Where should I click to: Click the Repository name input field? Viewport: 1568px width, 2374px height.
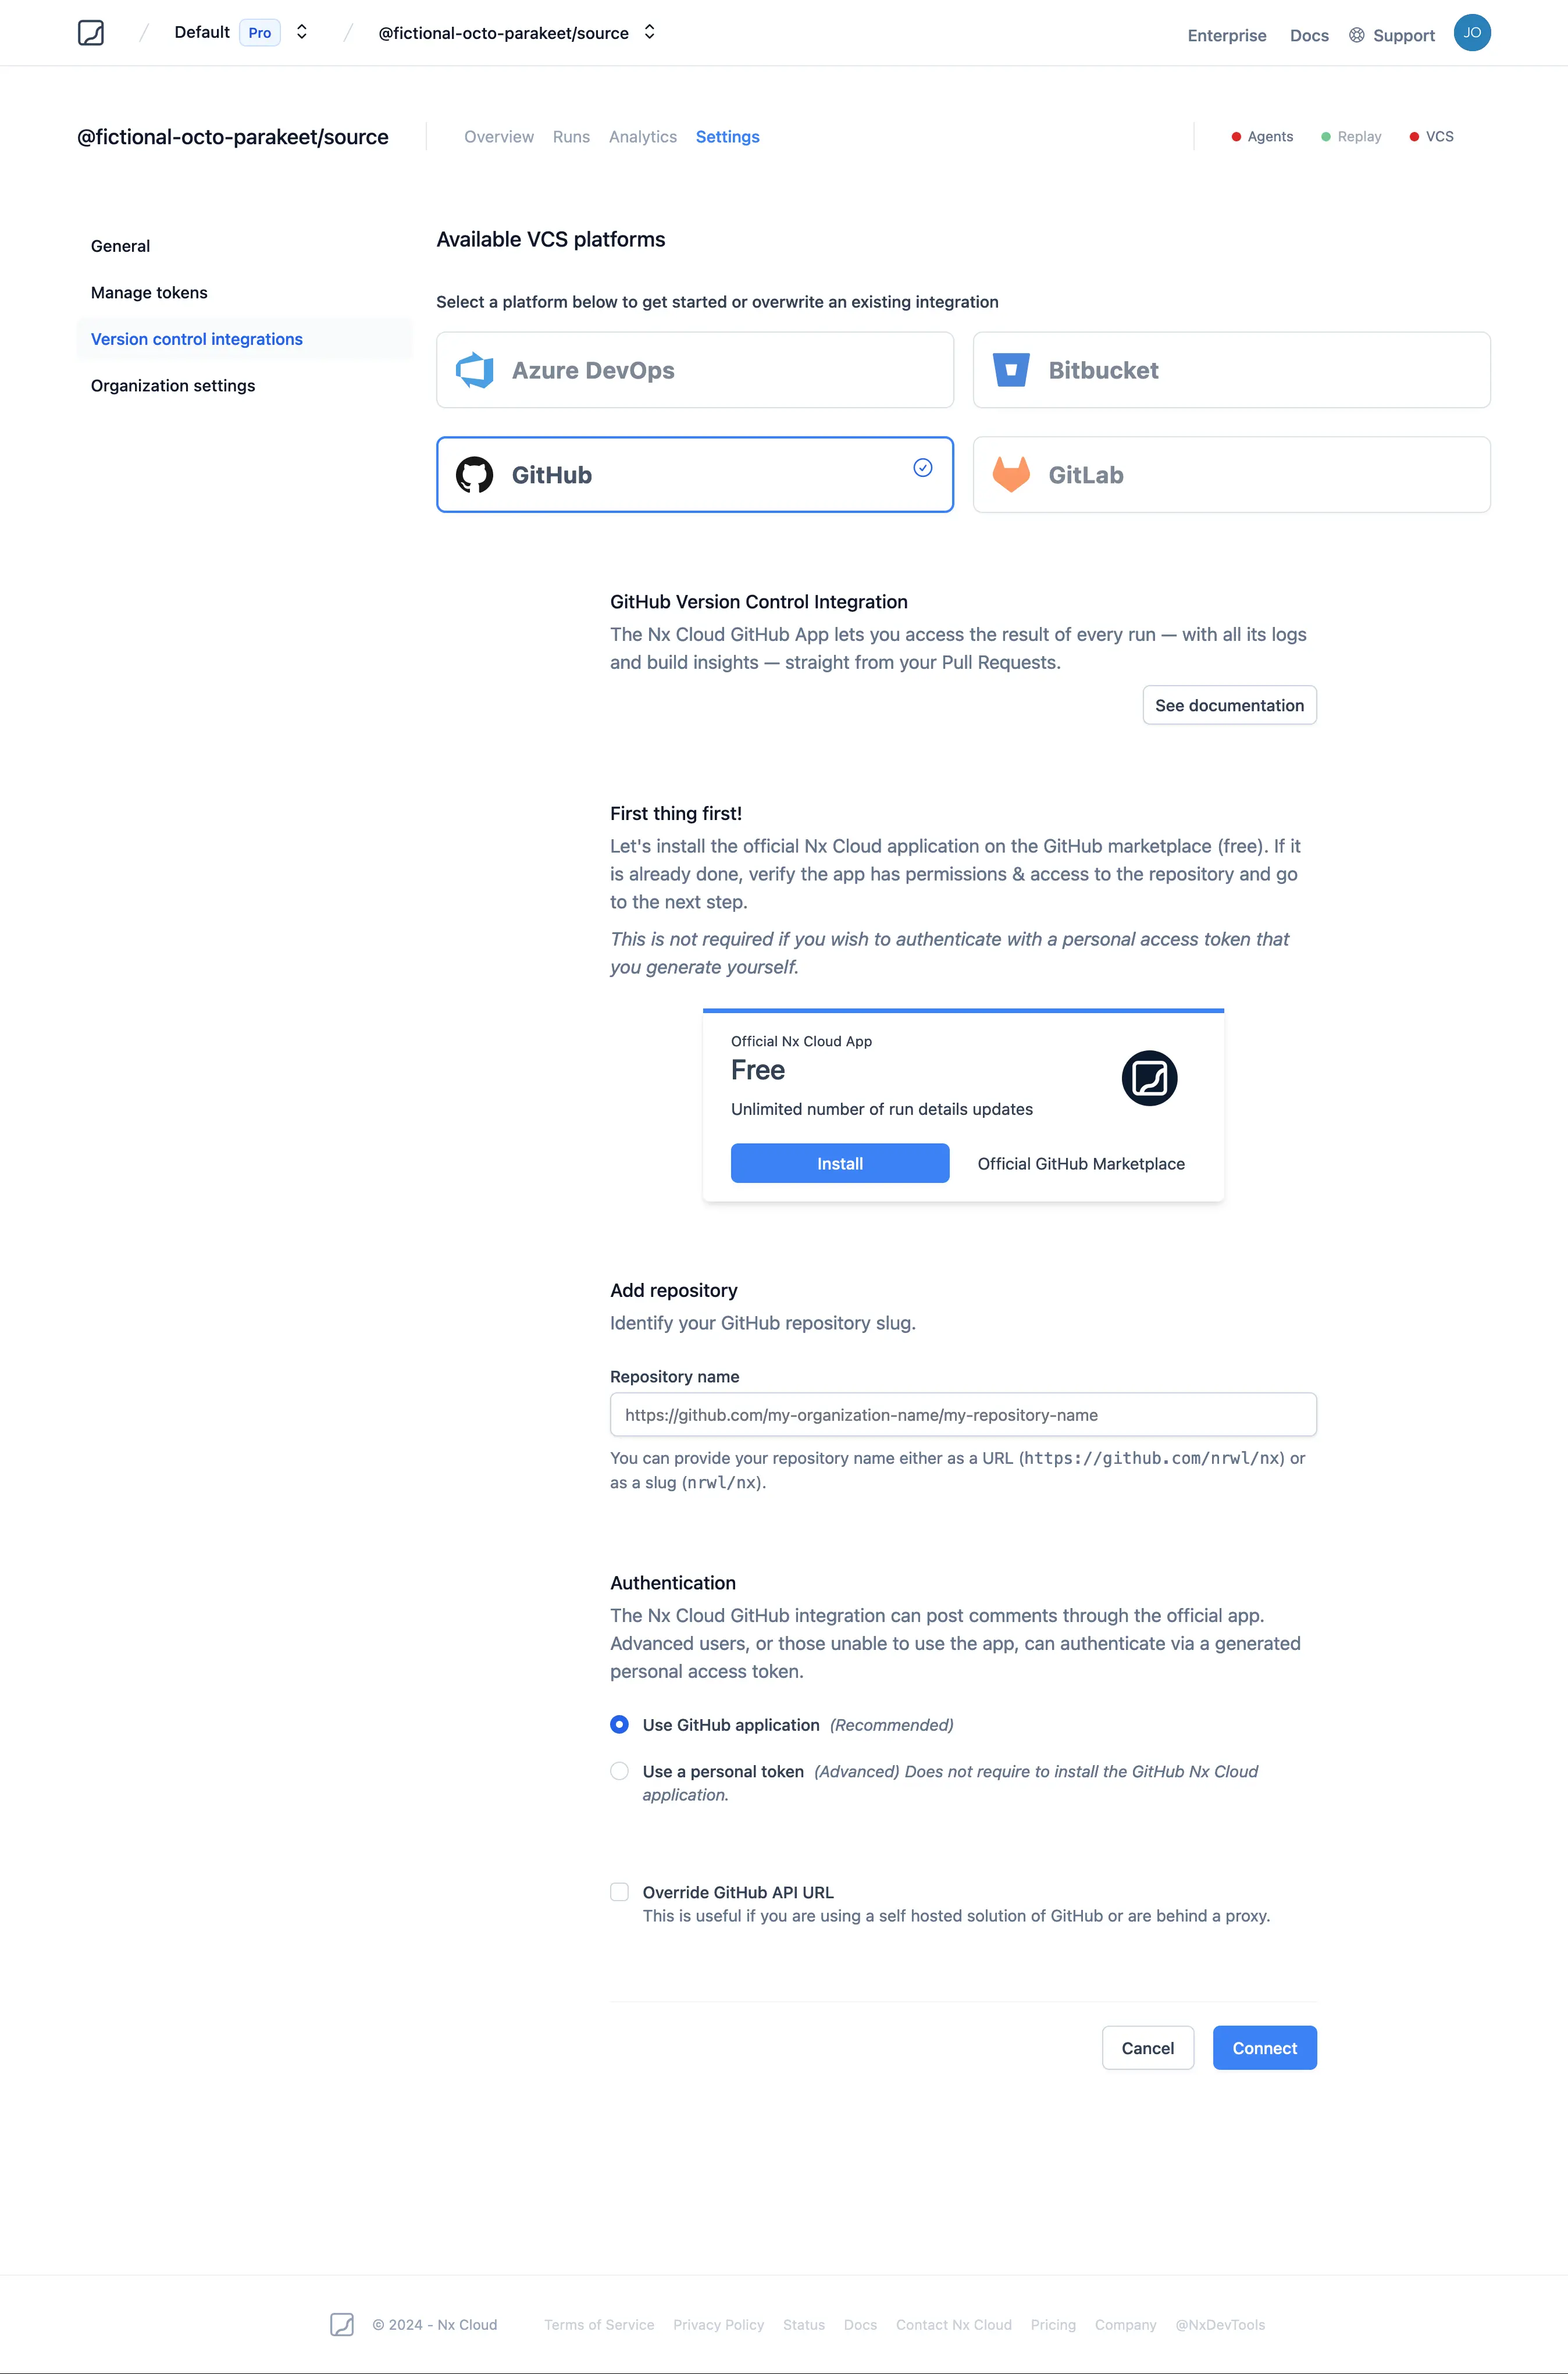[x=963, y=1414]
